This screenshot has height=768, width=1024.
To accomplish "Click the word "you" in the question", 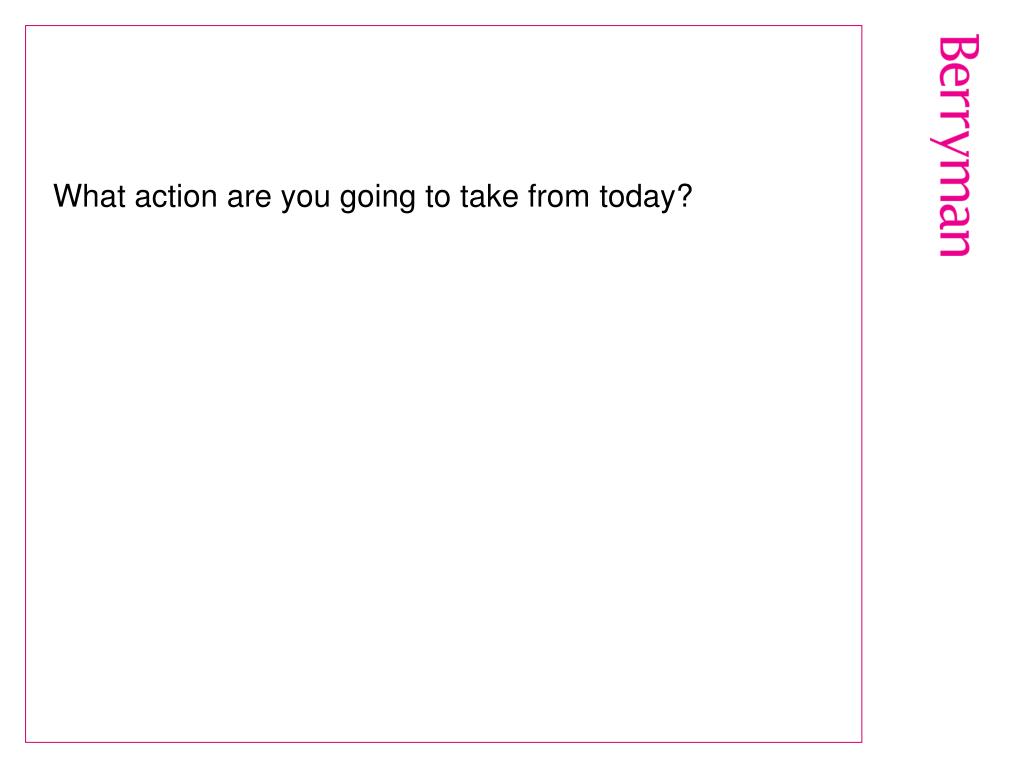I will 306,200.
